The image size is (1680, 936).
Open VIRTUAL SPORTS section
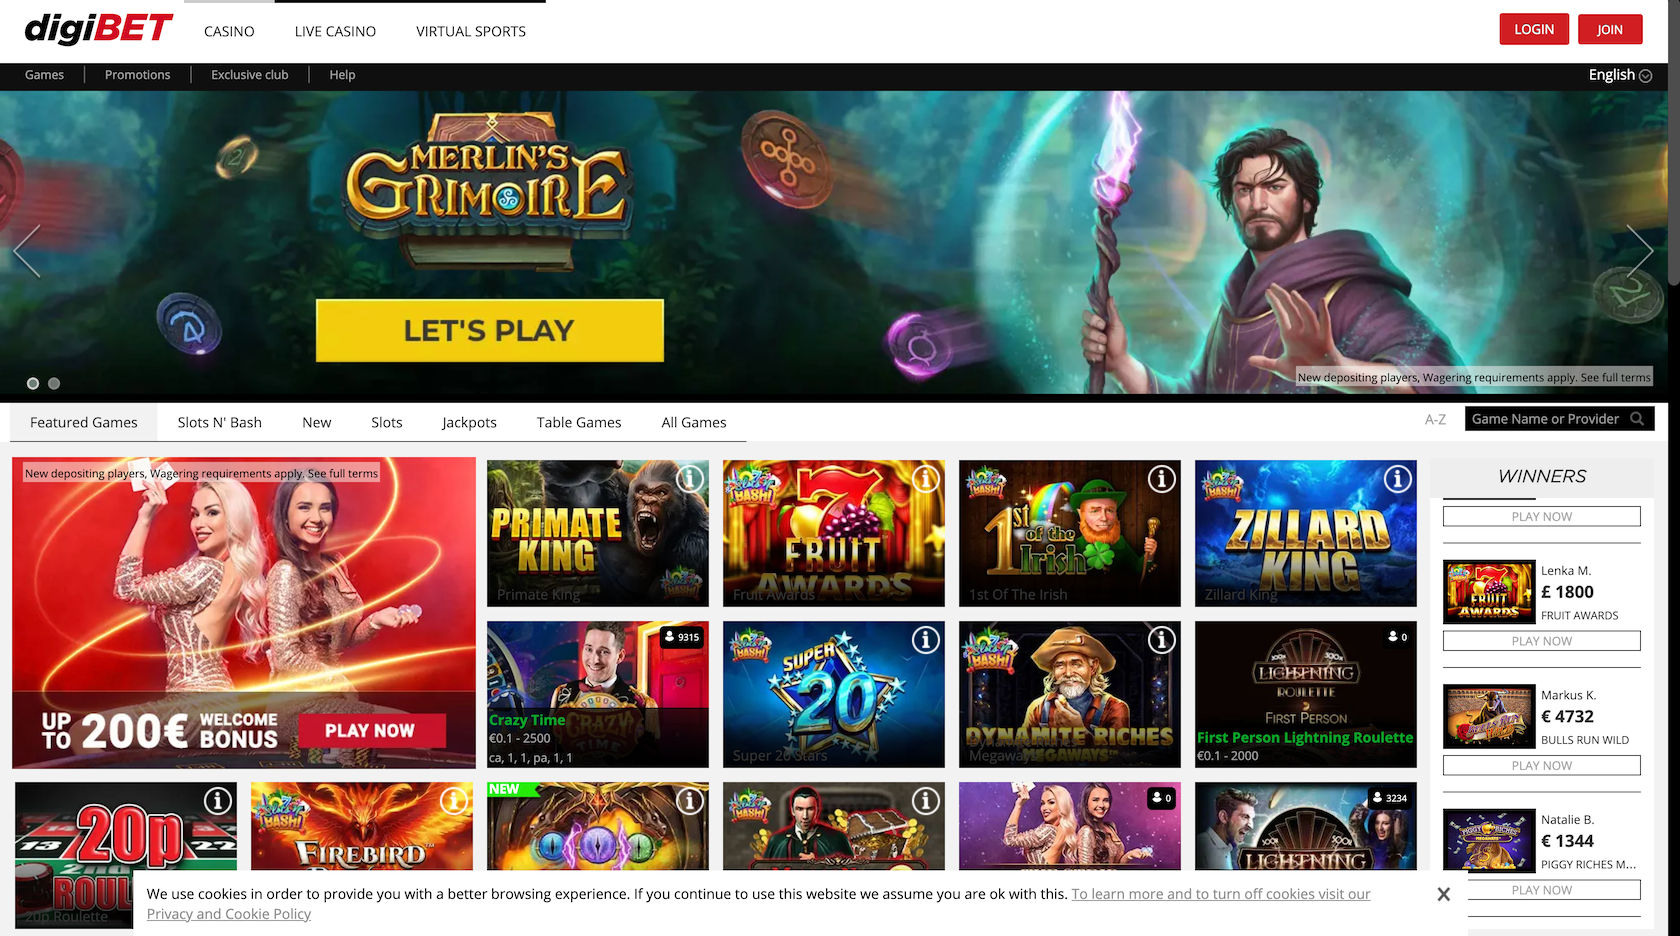pyautogui.click(x=471, y=31)
